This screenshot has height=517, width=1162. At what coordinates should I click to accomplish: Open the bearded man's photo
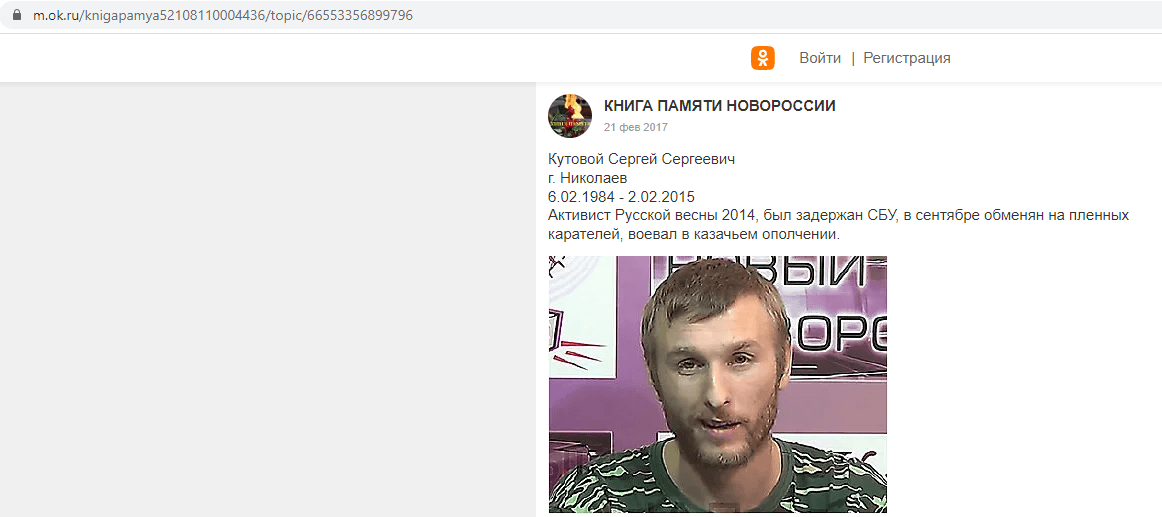(717, 384)
